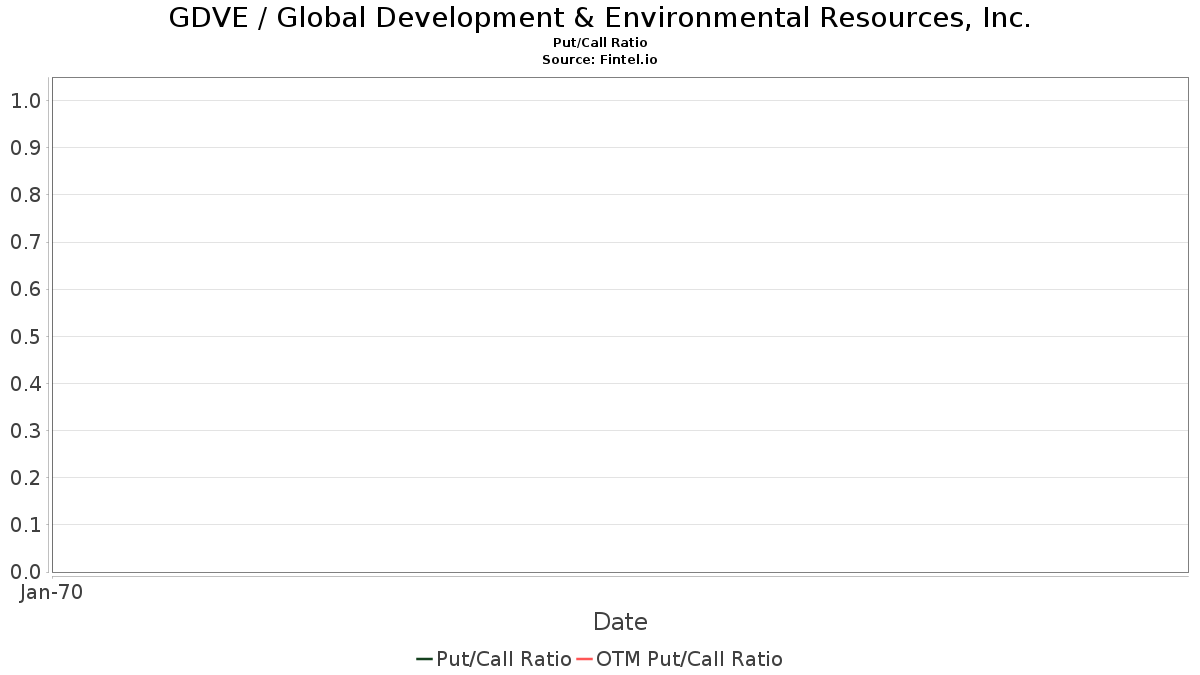Click the 0.0 y-axis label
This screenshot has width=1200, height=675.
25,572
